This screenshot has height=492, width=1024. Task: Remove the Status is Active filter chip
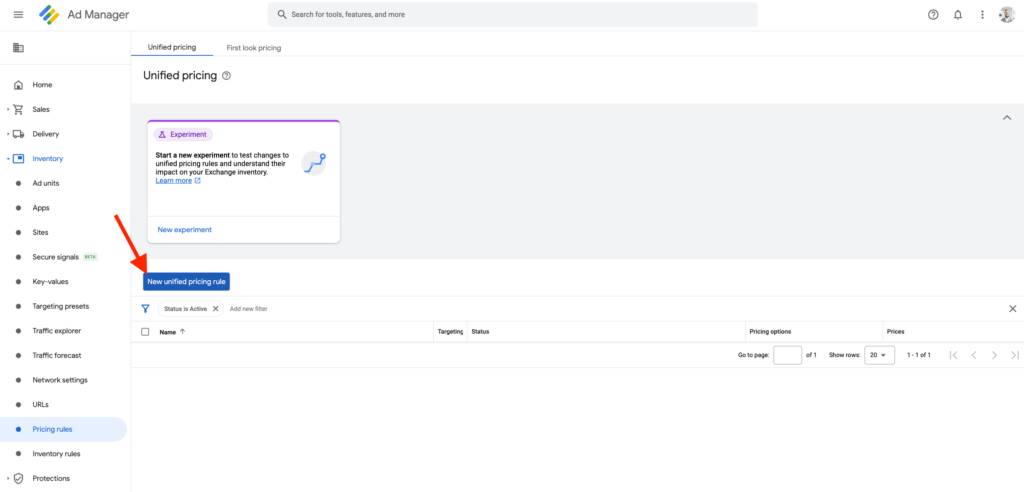click(215, 309)
